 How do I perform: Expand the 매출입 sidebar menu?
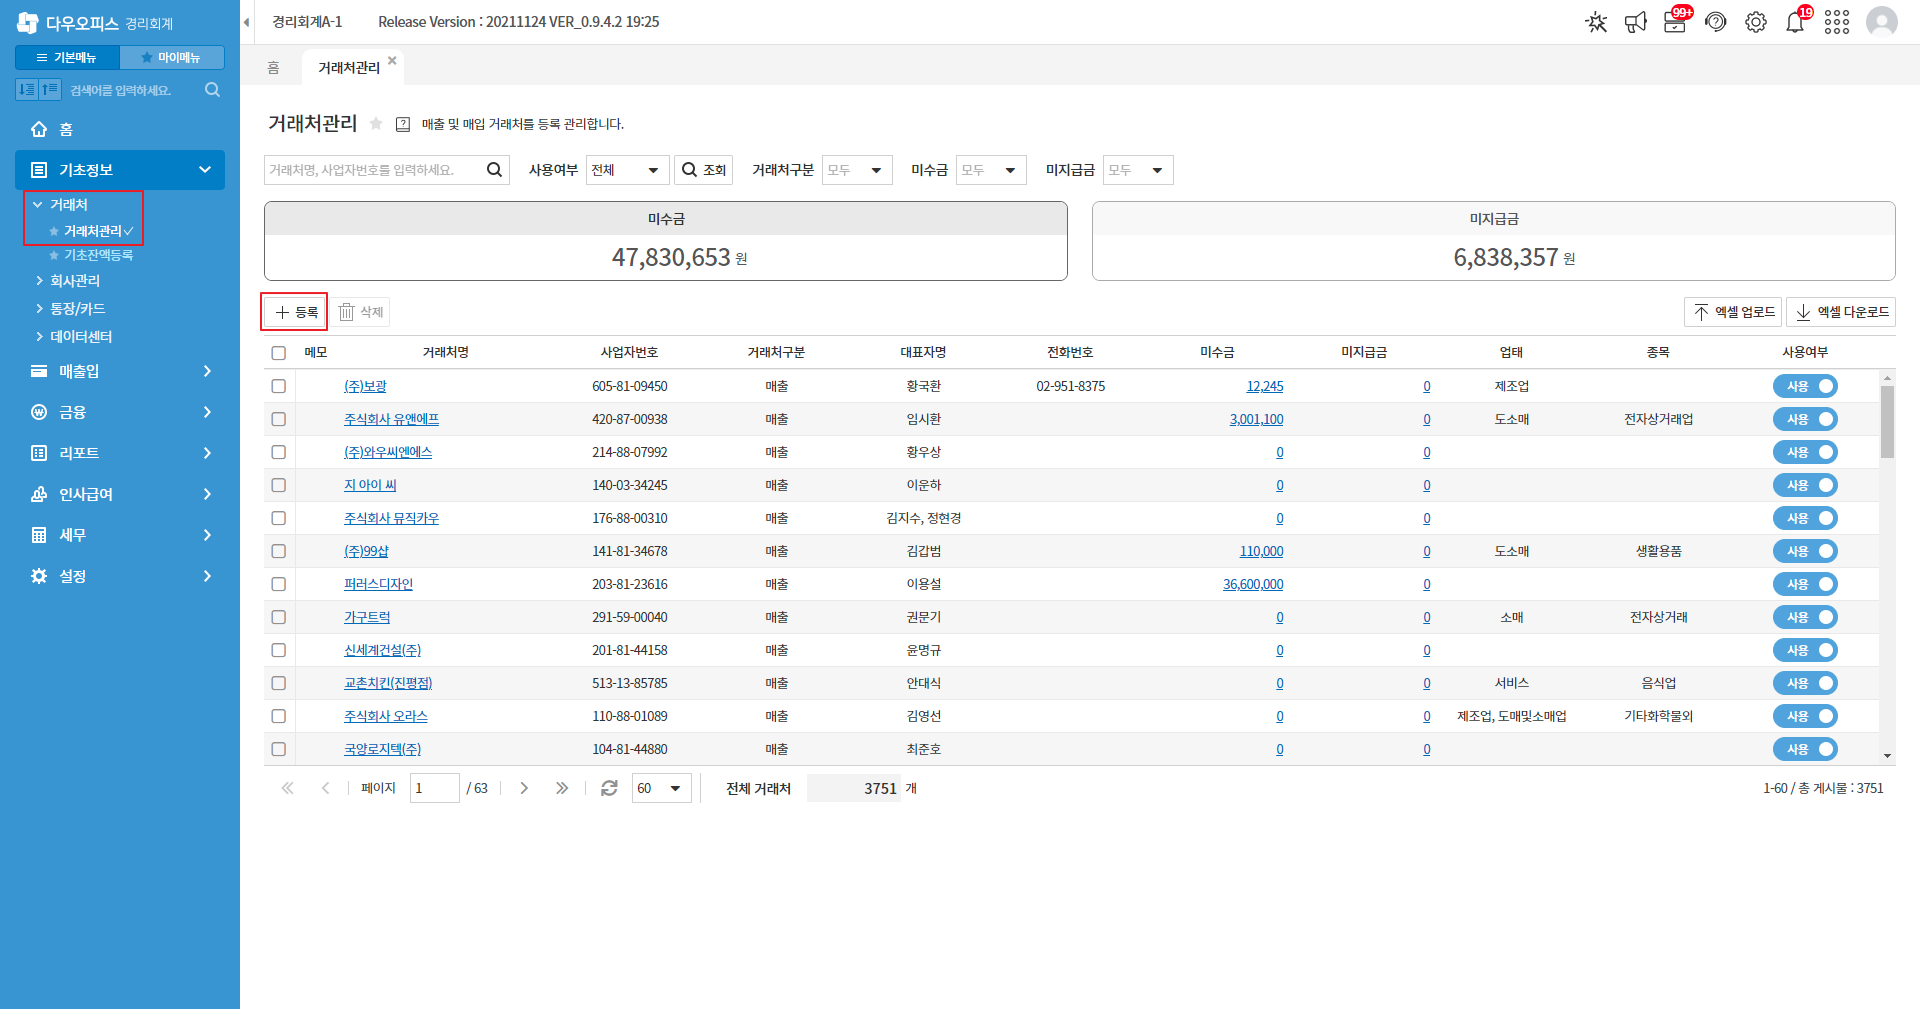pos(120,371)
